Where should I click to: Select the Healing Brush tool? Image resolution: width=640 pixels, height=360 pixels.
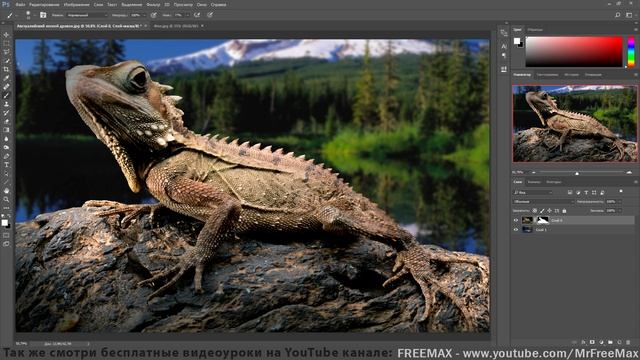6,87
